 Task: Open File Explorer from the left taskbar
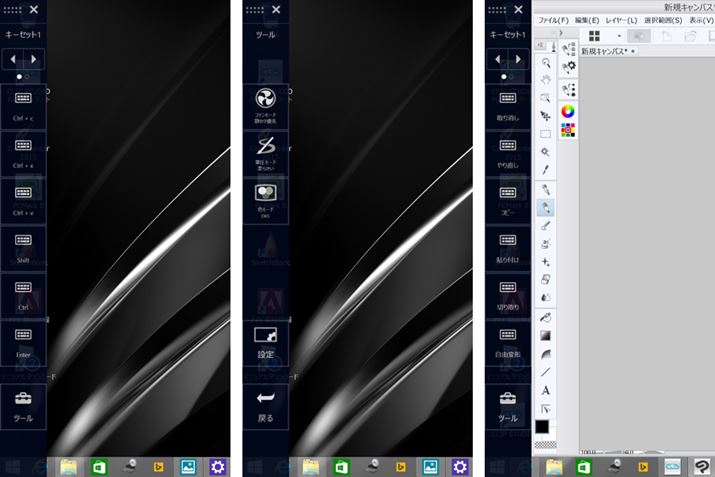tap(69, 466)
